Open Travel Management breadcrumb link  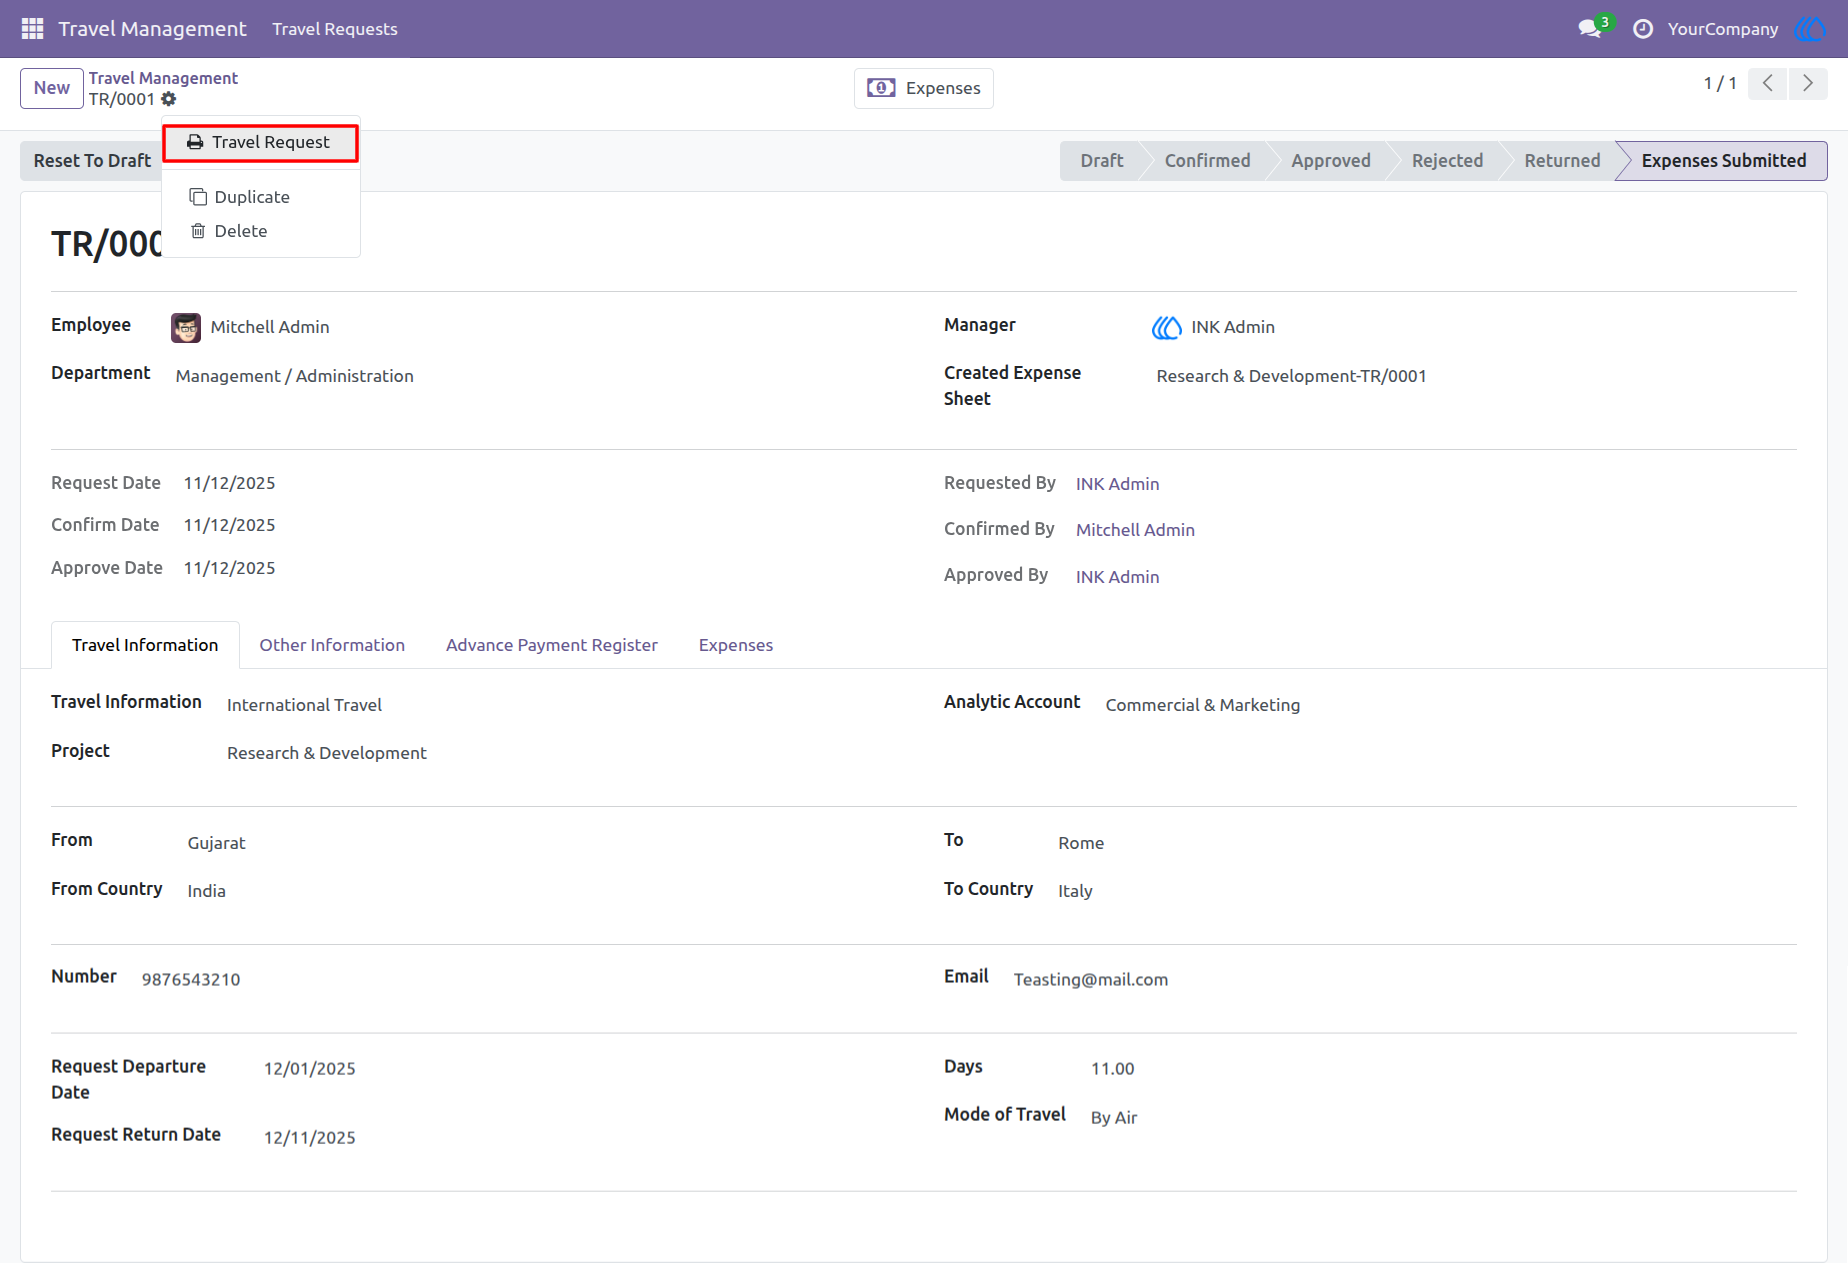point(163,78)
